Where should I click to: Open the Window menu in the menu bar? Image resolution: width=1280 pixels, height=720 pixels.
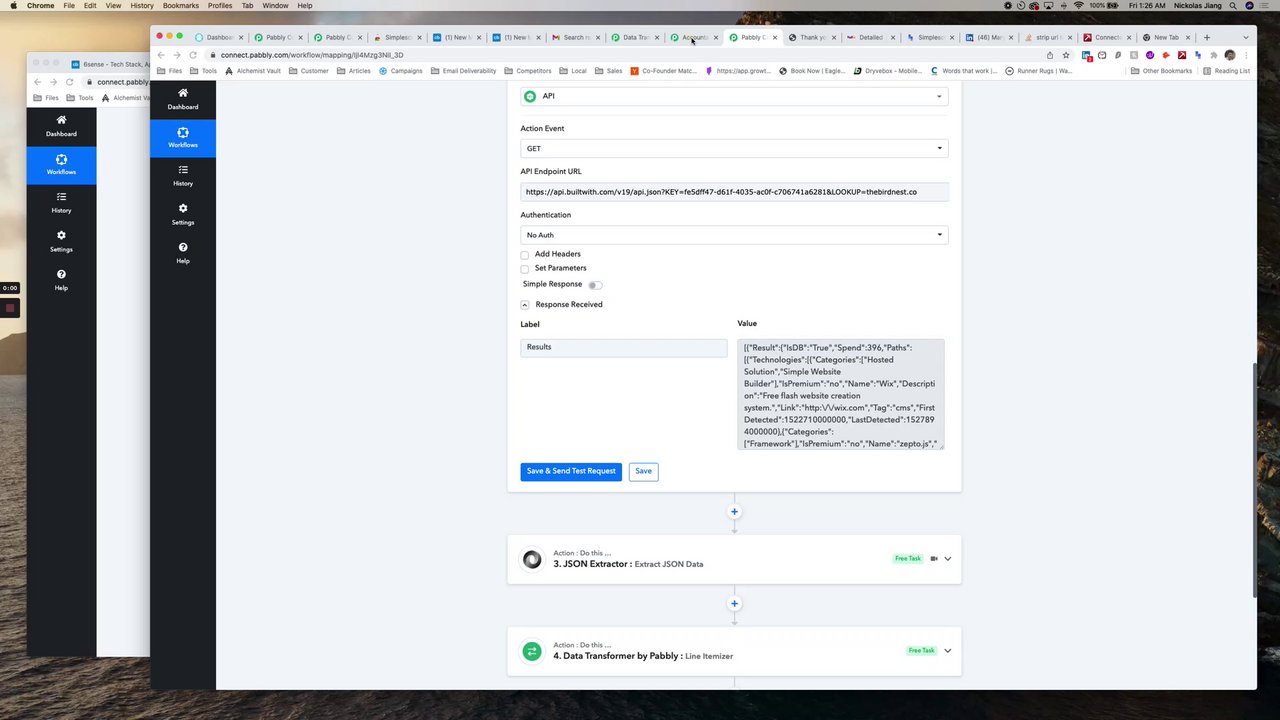coord(275,6)
